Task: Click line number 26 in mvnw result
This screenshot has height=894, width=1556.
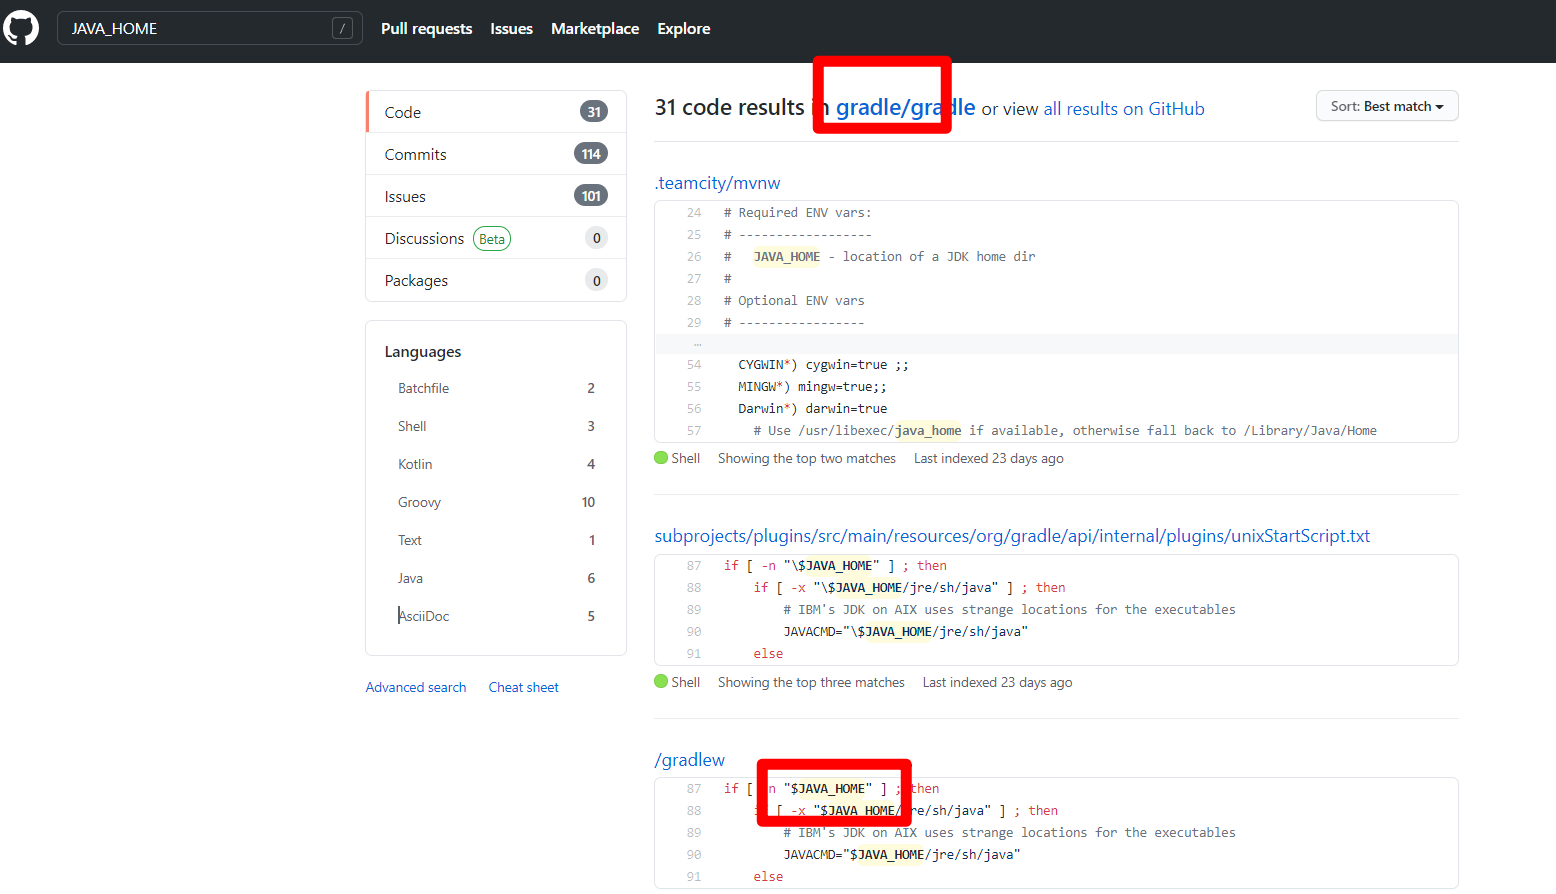Action: (694, 257)
